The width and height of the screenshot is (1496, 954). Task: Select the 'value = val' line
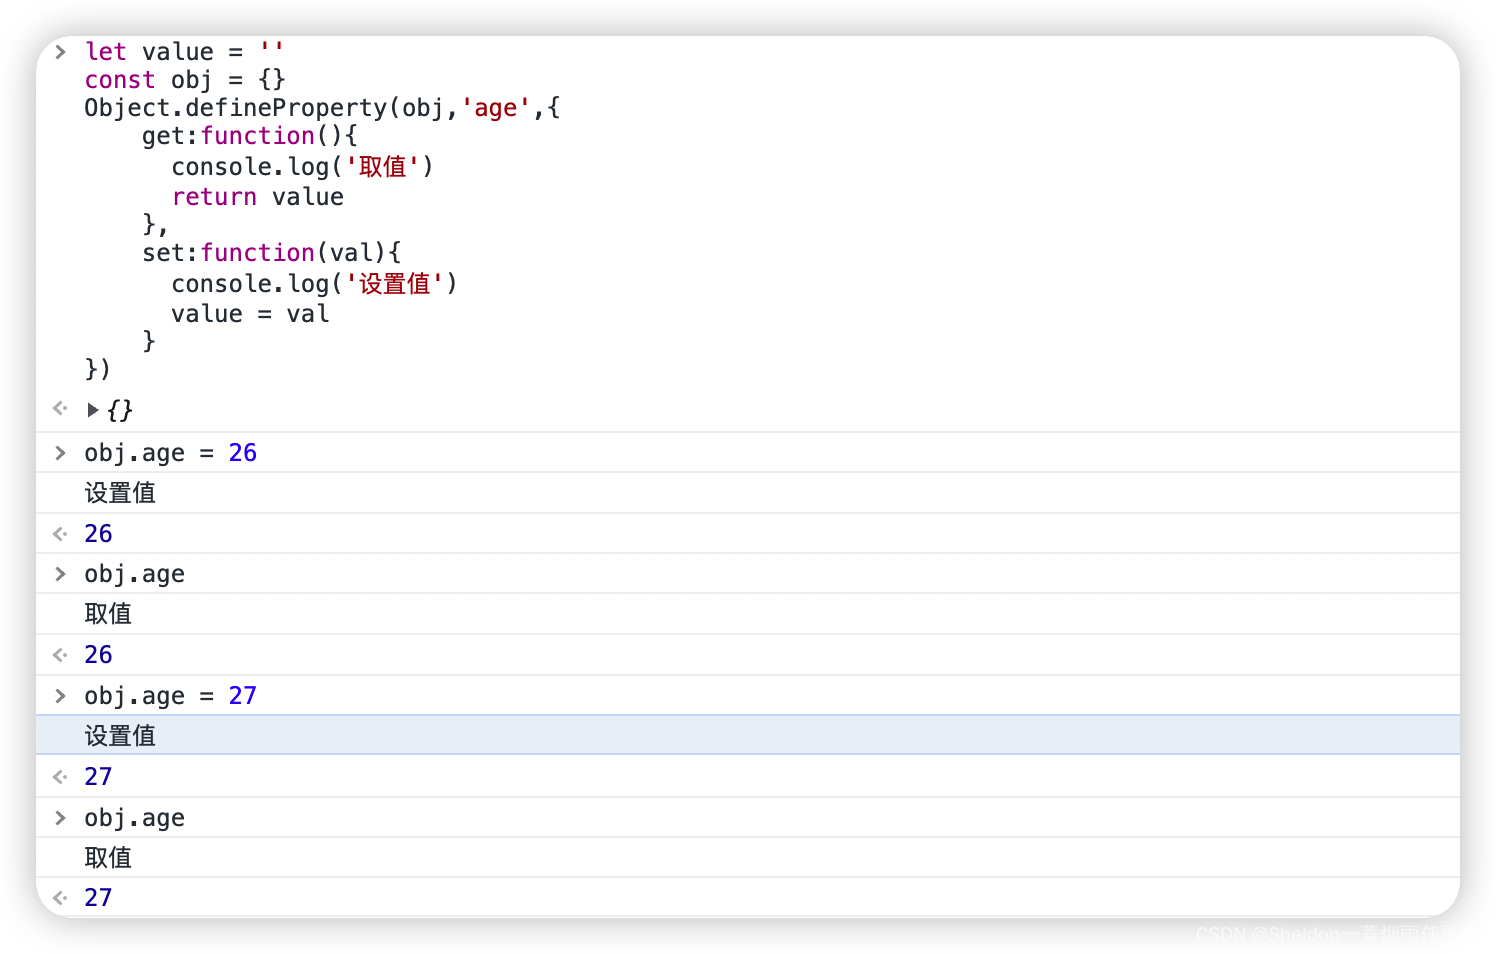pyautogui.click(x=250, y=314)
